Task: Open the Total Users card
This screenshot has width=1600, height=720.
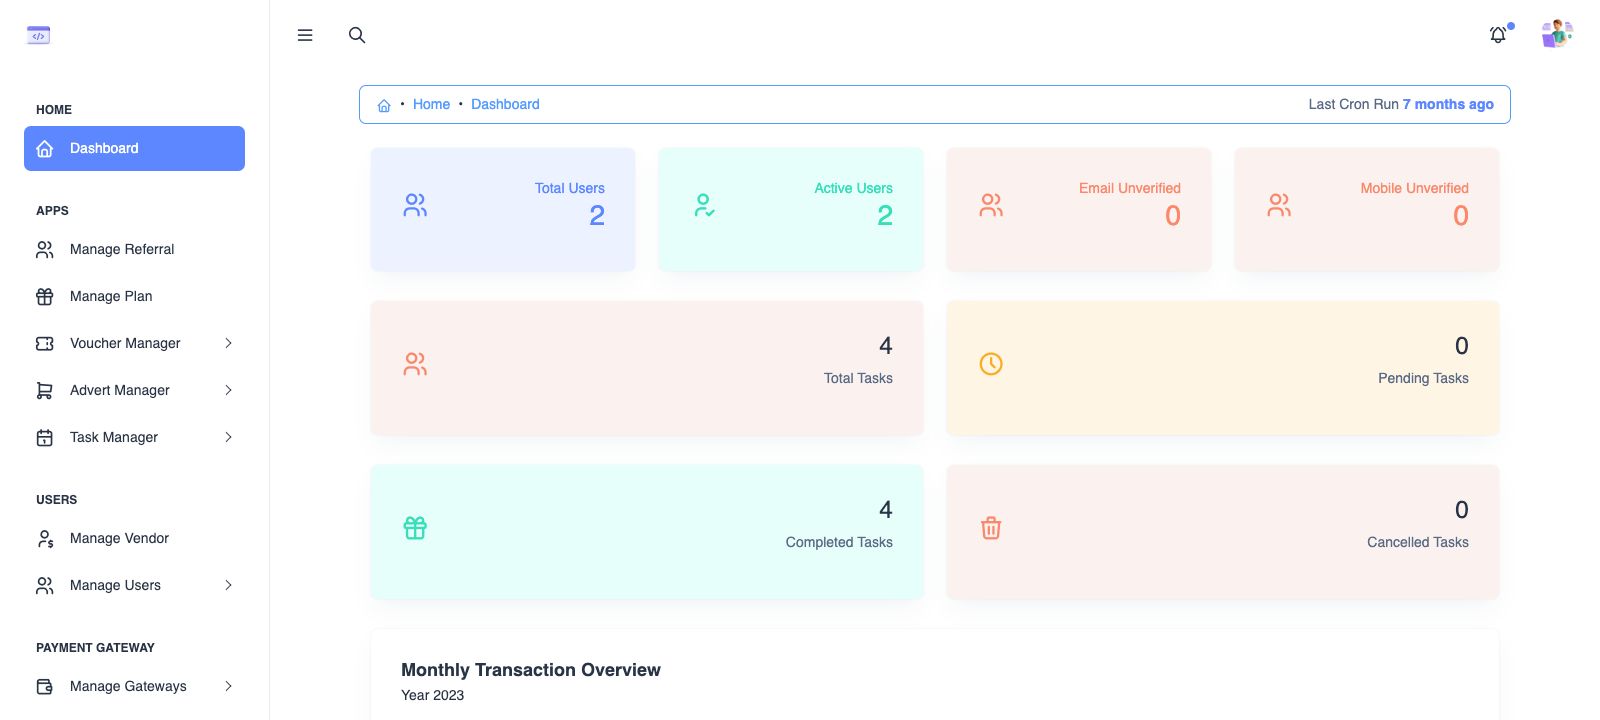Action: pyautogui.click(x=503, y=209)
